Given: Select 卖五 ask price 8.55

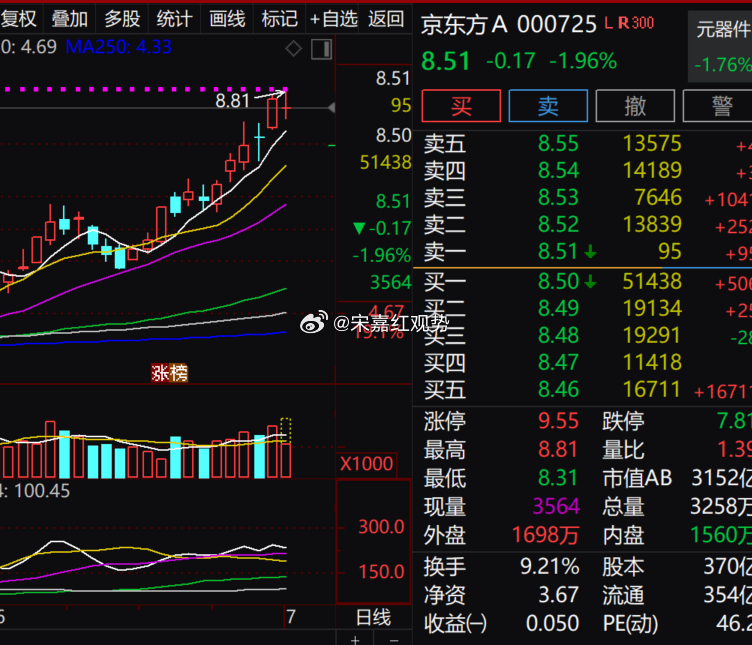Looking at the screenshot, I should coord(558,143).
